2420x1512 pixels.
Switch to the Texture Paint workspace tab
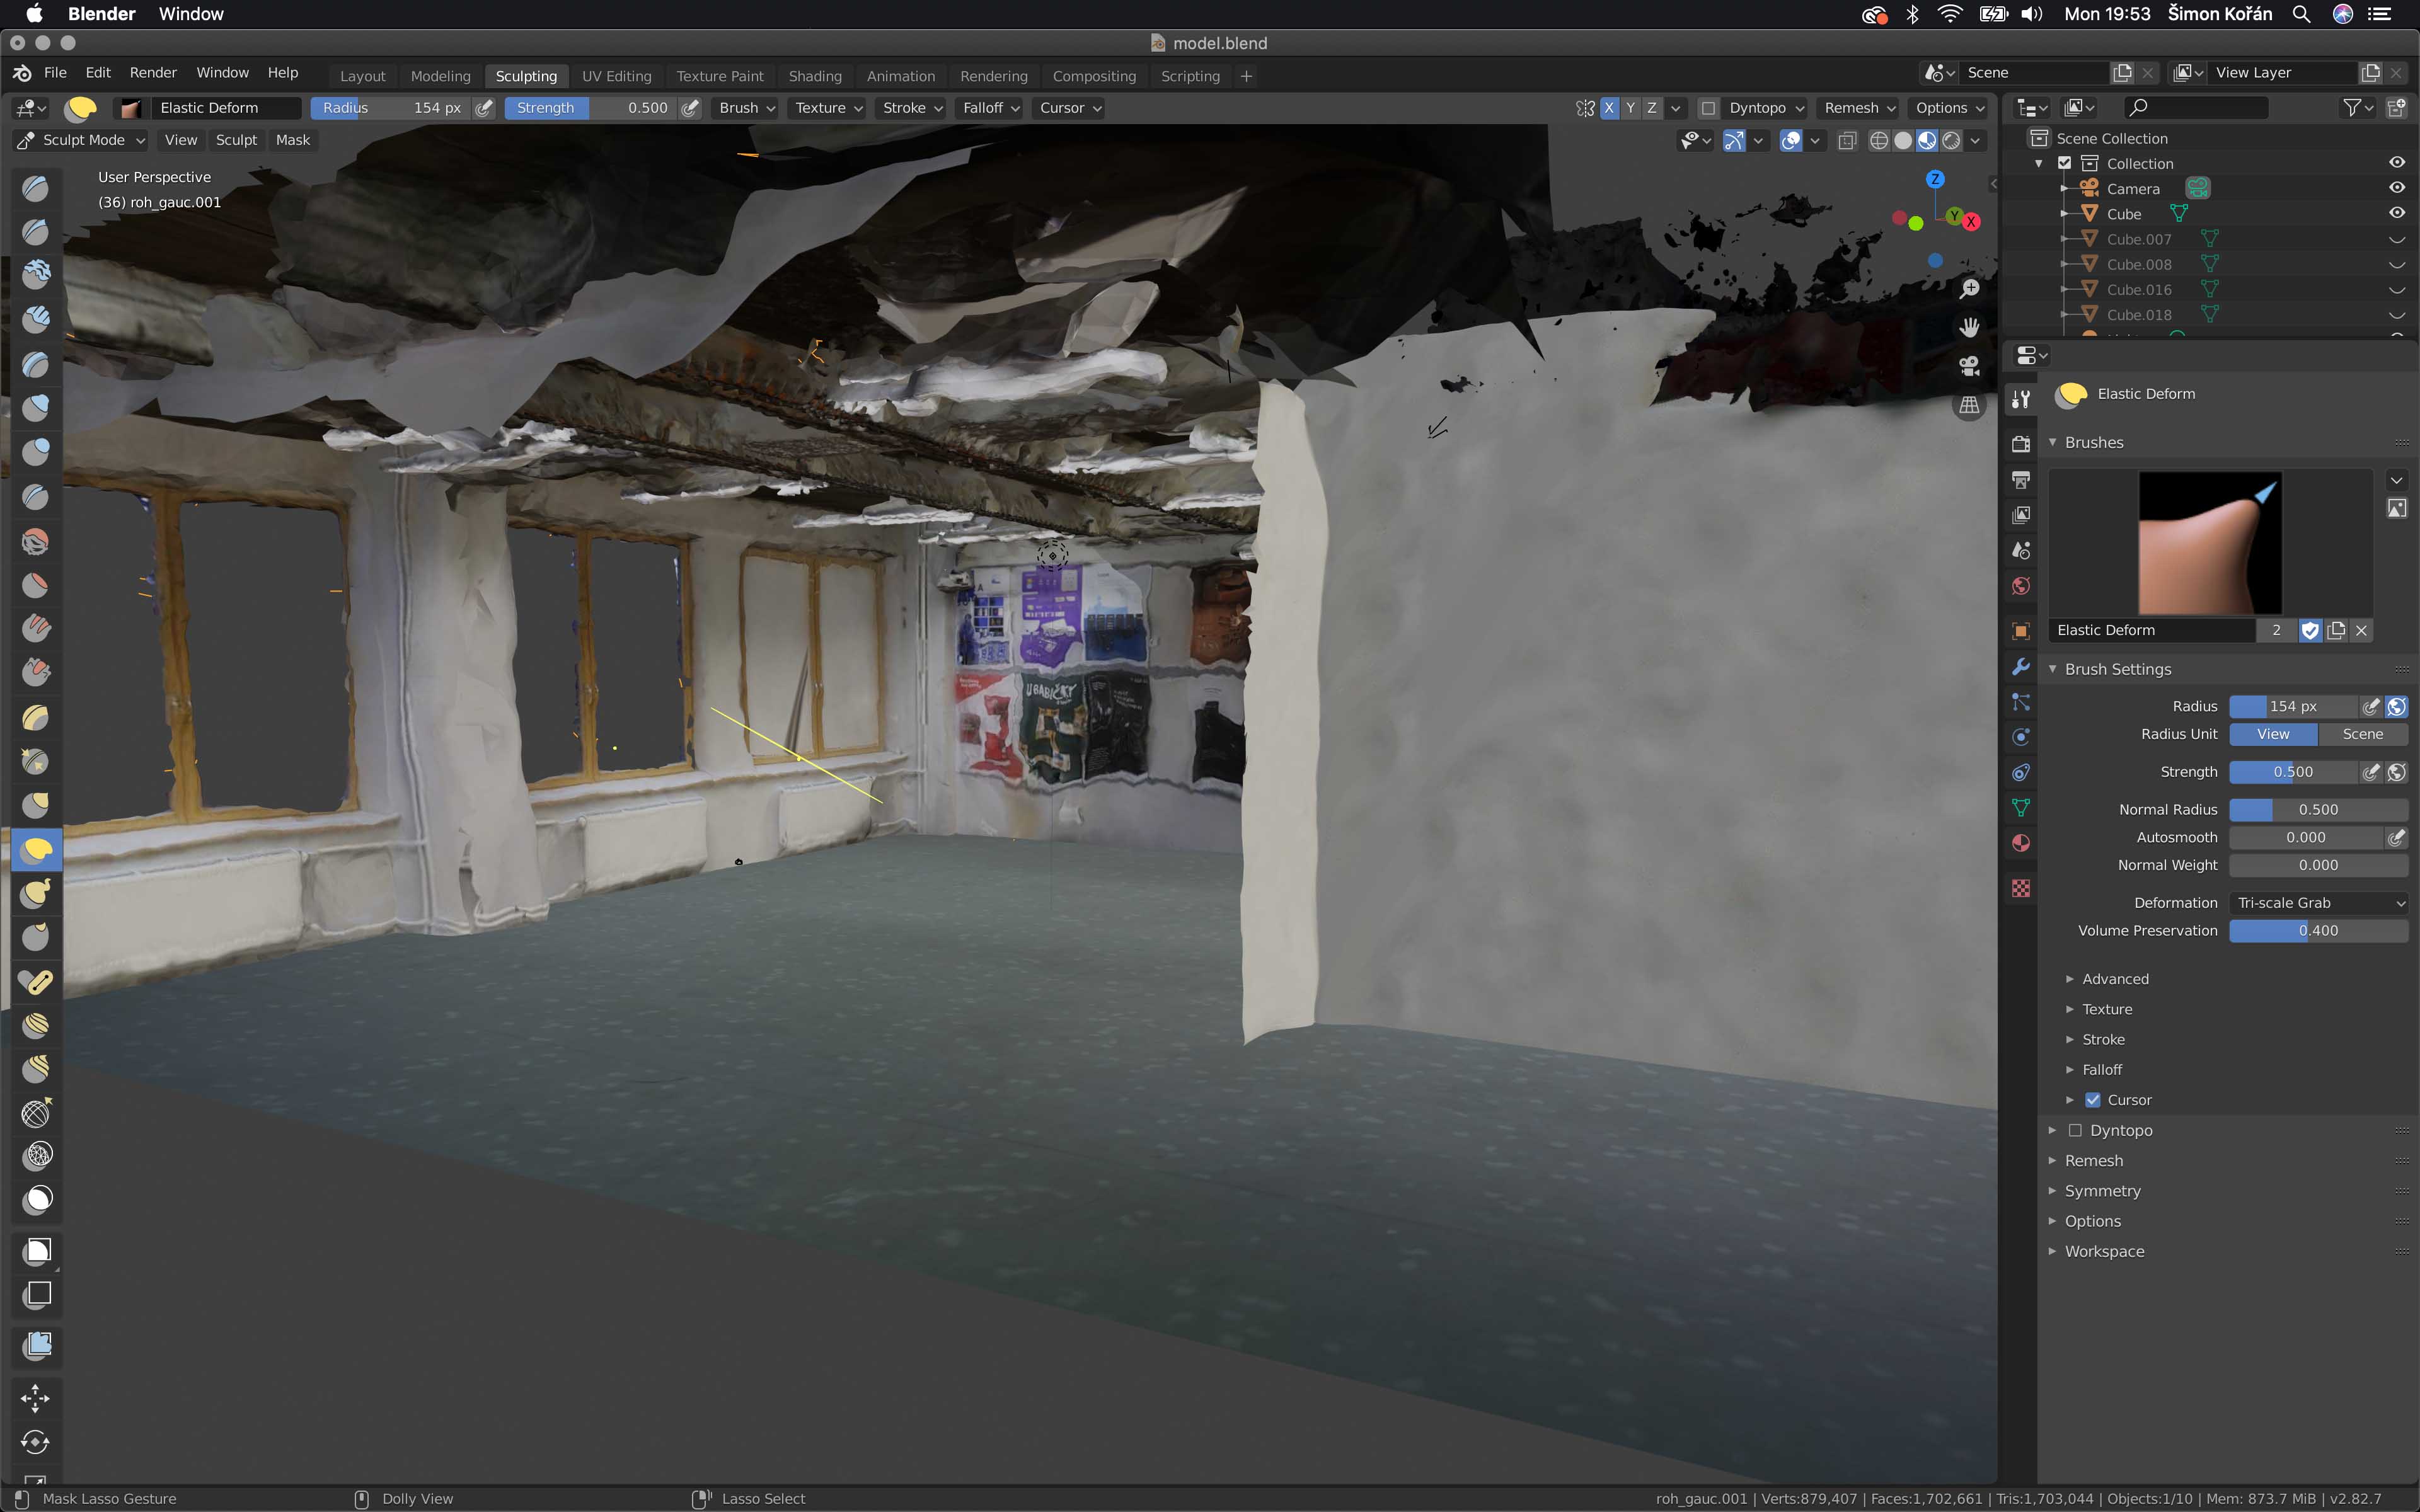[x=719, y=76]
